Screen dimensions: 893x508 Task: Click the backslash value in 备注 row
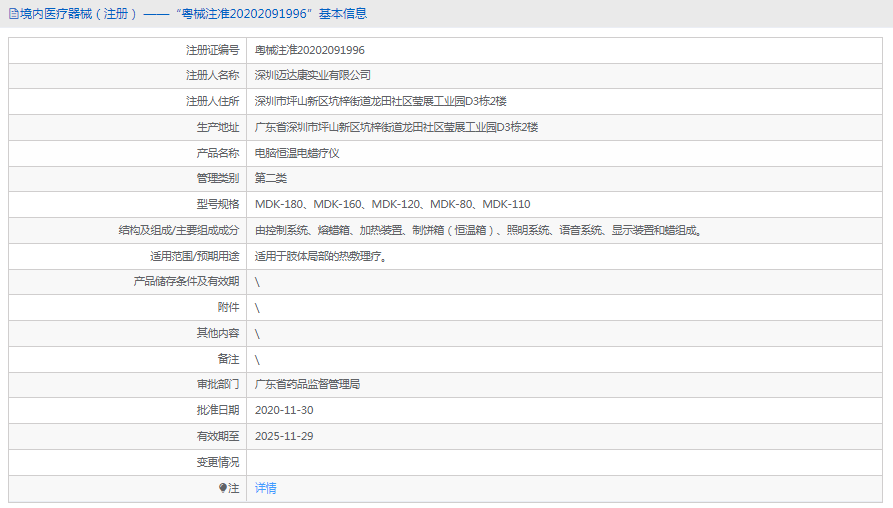pyautogui.click(x=257, y=360)
